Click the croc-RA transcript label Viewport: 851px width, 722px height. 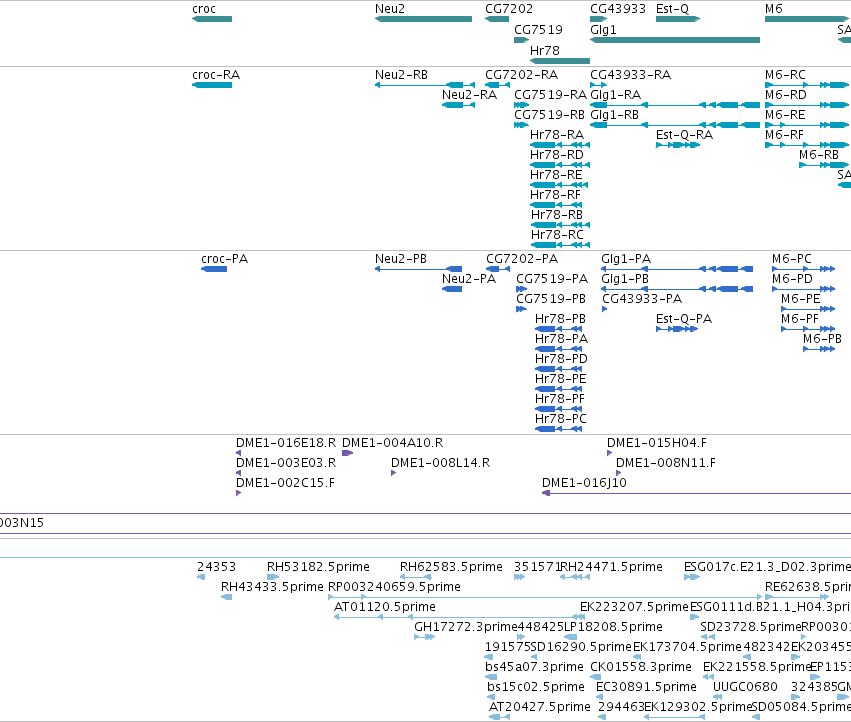point(216,75)
